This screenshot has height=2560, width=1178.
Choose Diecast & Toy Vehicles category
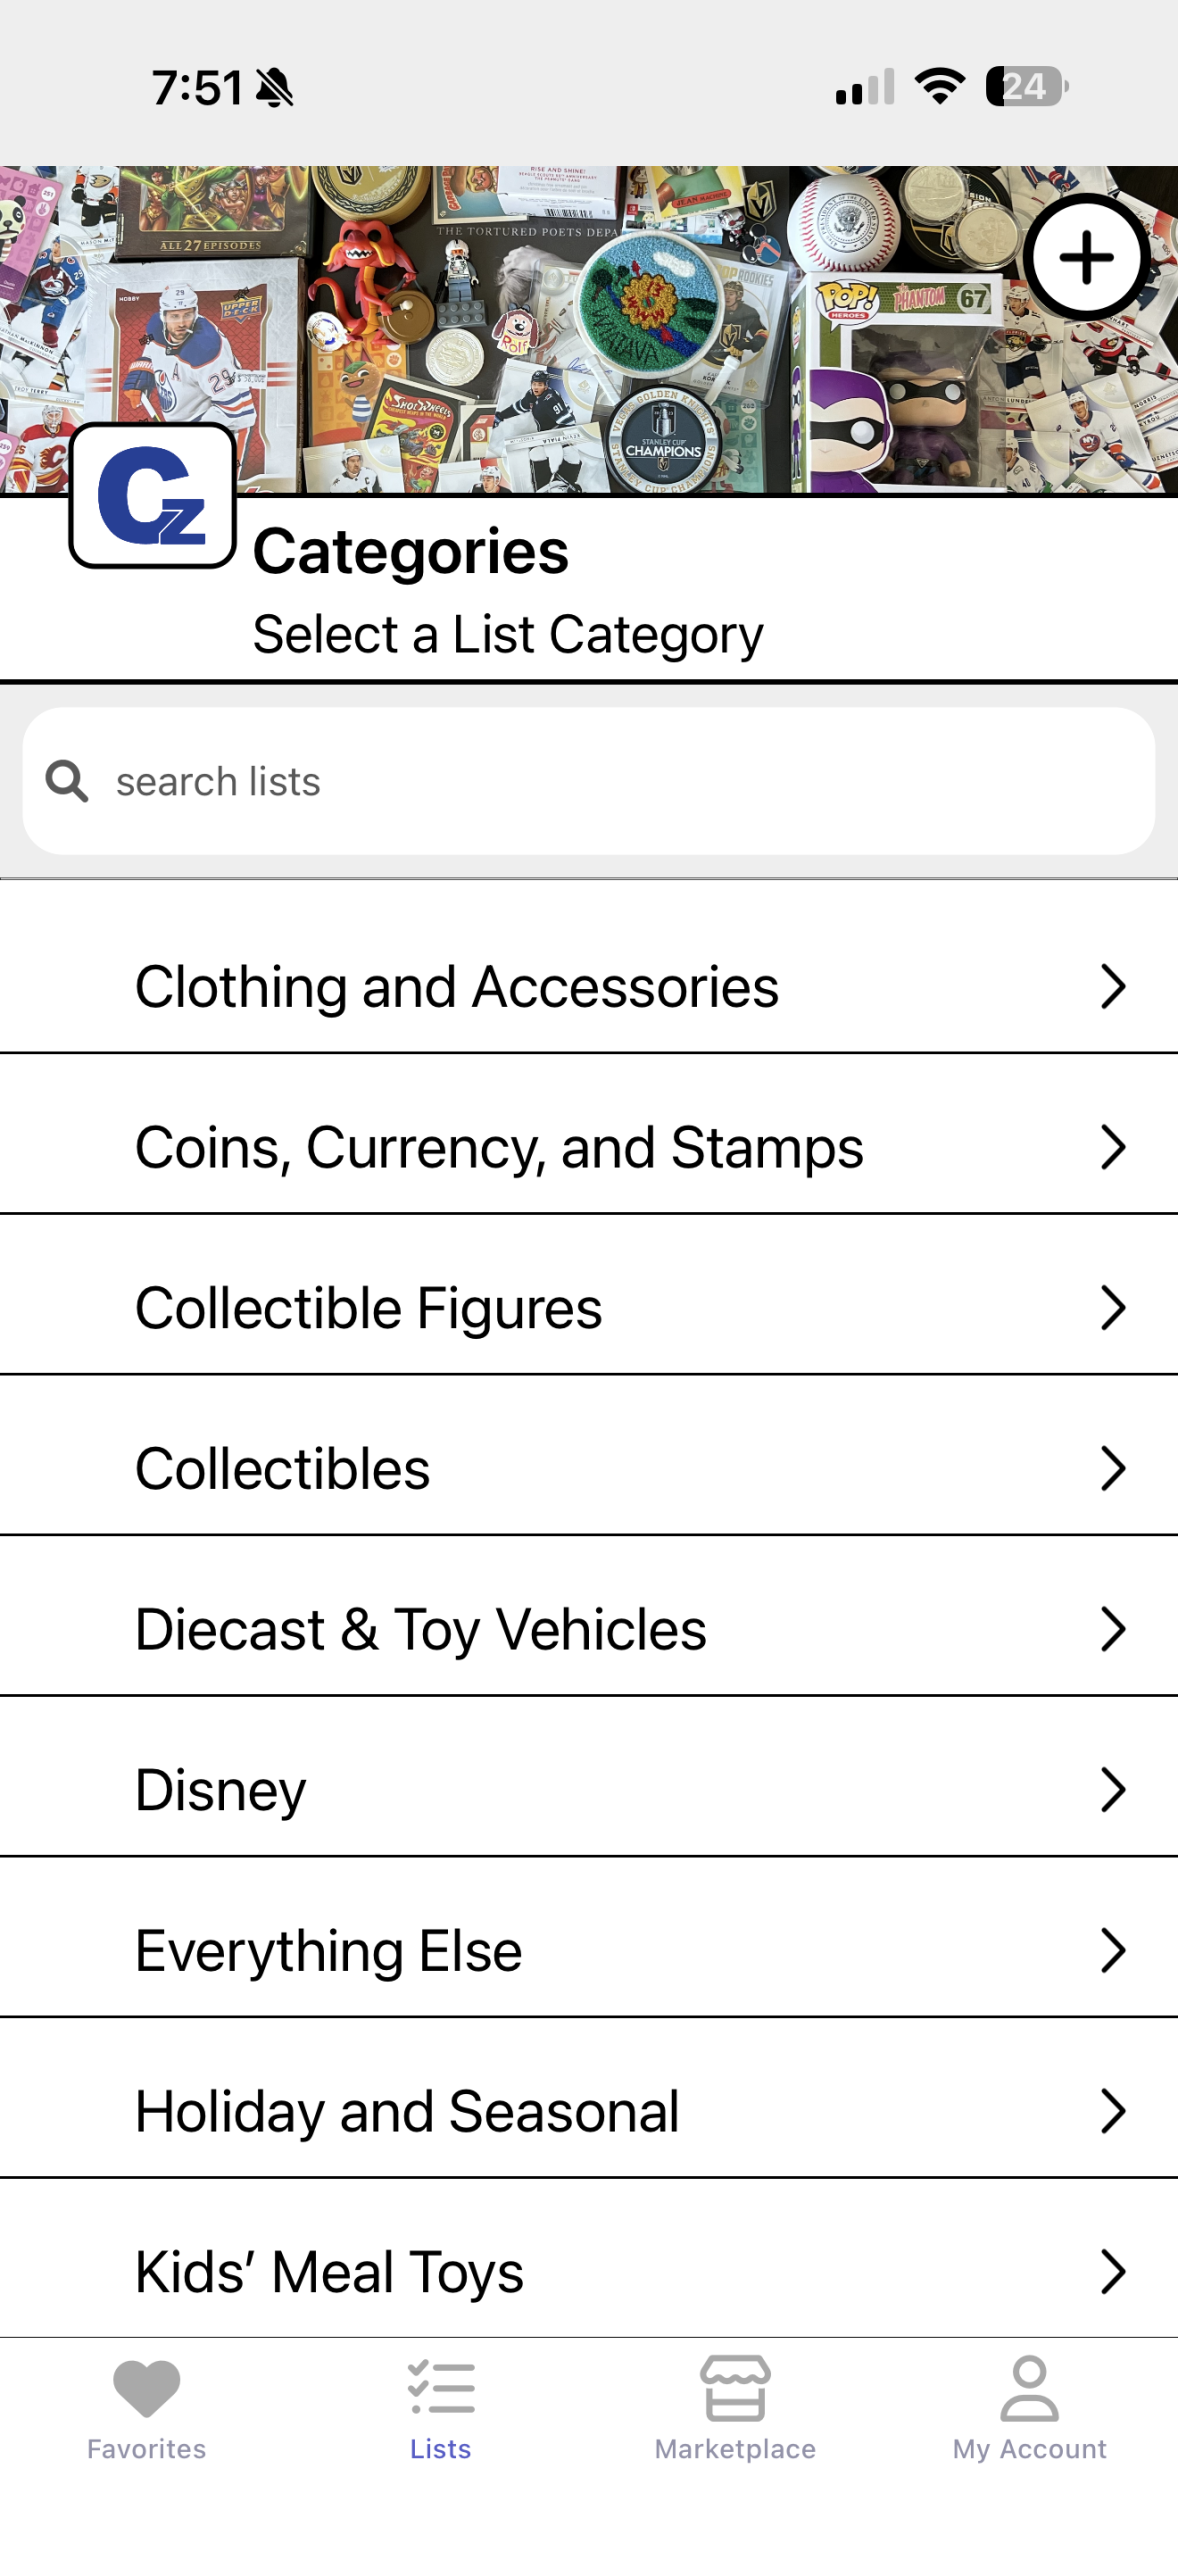[x=420, y=1629]
